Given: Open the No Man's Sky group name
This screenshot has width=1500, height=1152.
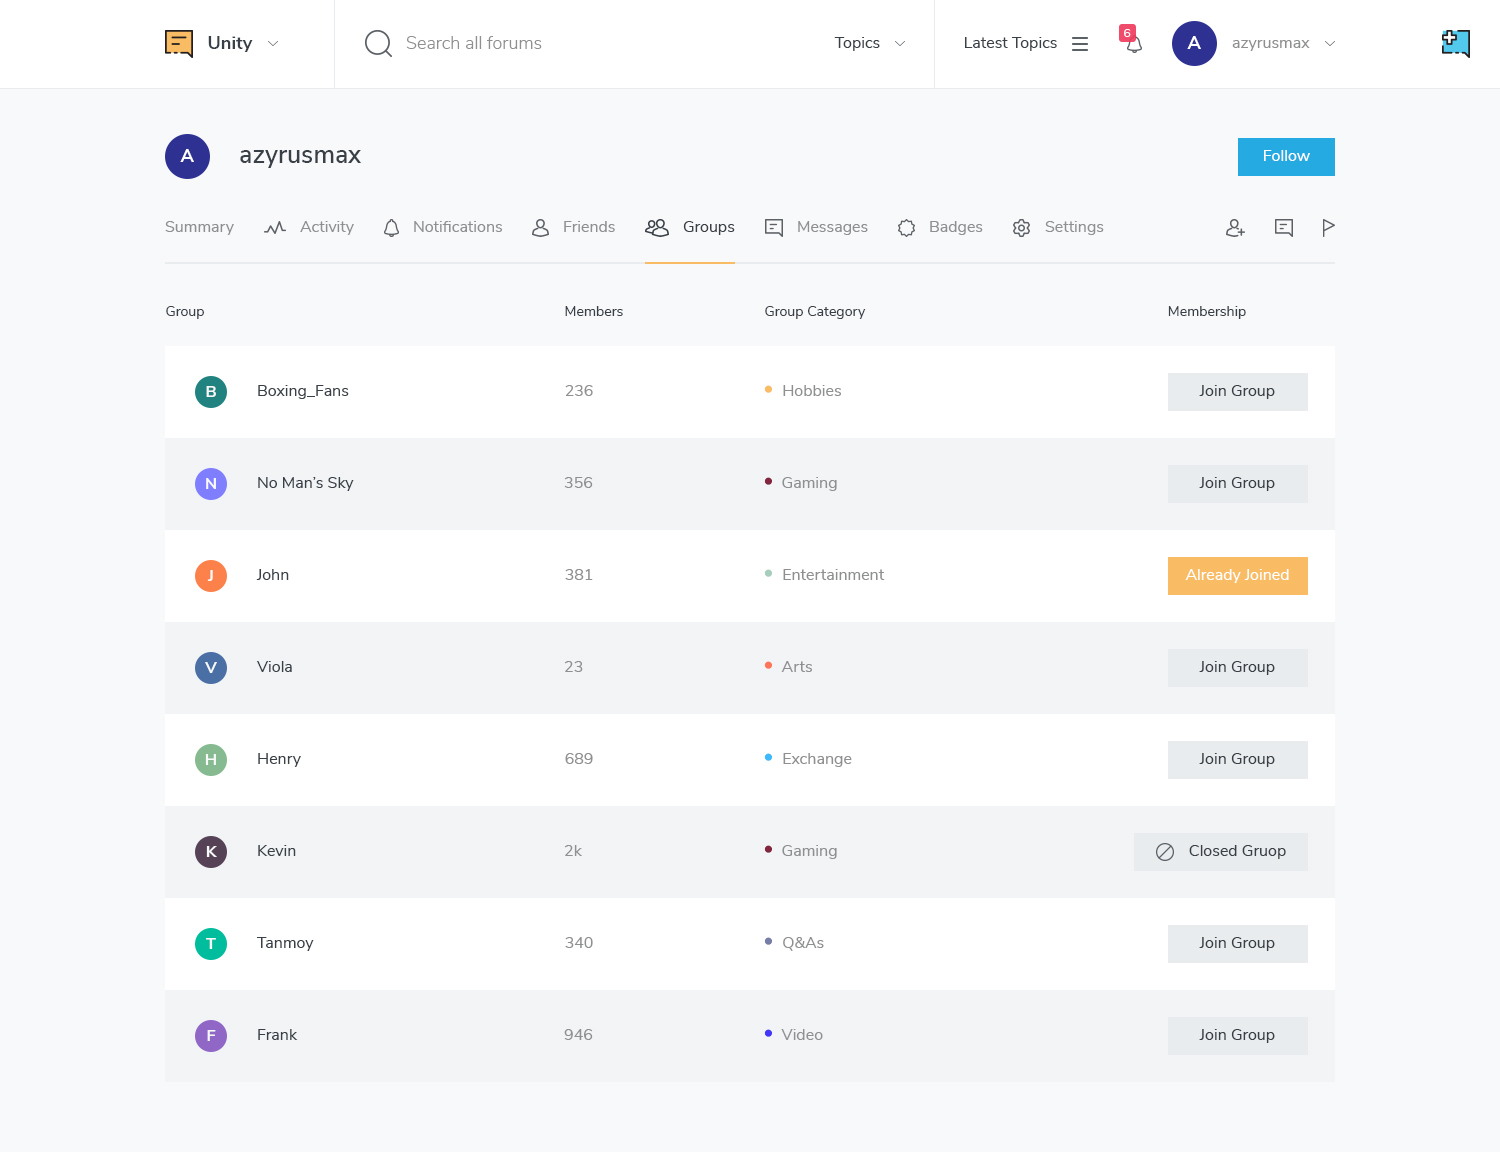Looking at the screenshot, I should coord(305,483).
